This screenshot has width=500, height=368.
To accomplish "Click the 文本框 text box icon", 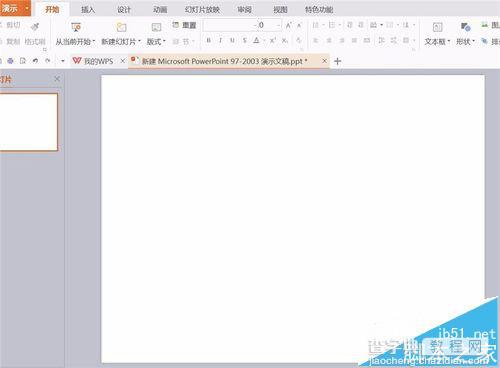I will (x=437, y=27).
